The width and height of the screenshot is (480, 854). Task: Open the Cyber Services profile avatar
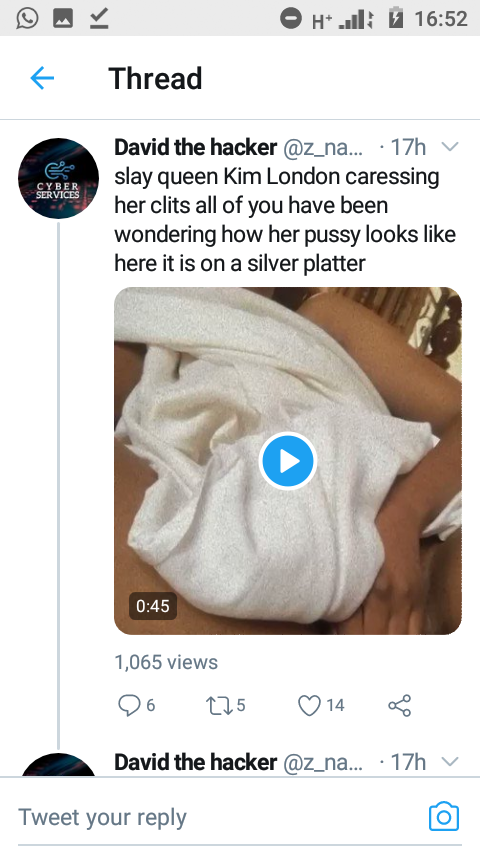point(58,178)
